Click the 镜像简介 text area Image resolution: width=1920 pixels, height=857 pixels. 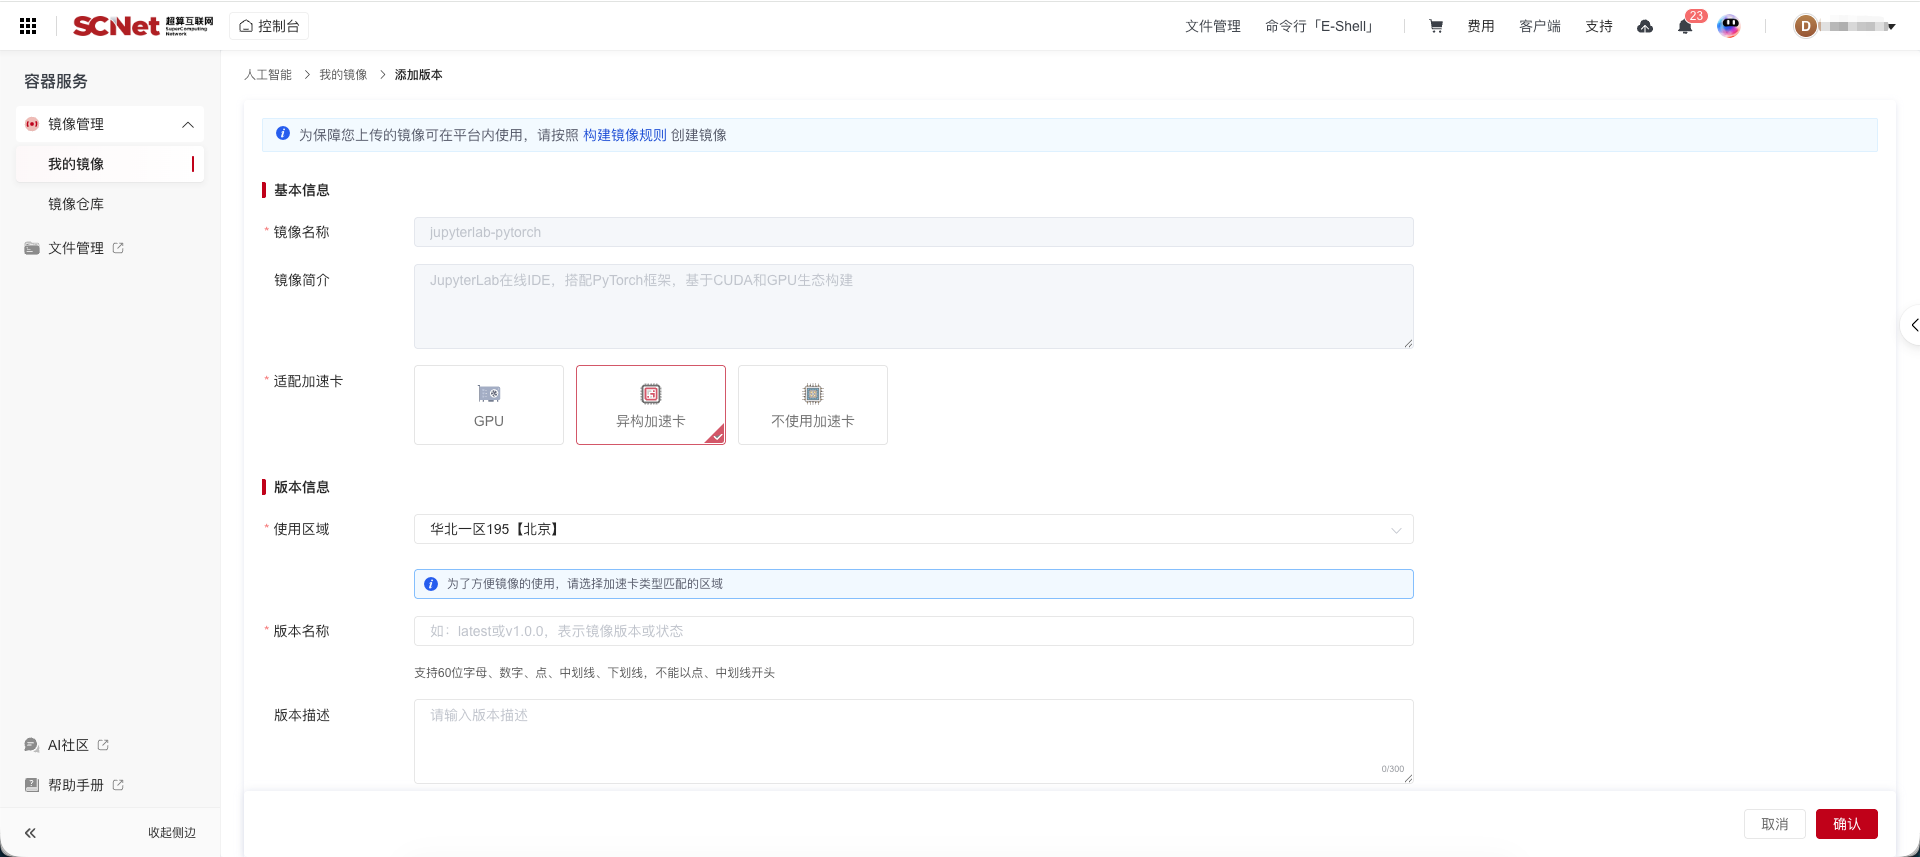click(x=913, y=306)
